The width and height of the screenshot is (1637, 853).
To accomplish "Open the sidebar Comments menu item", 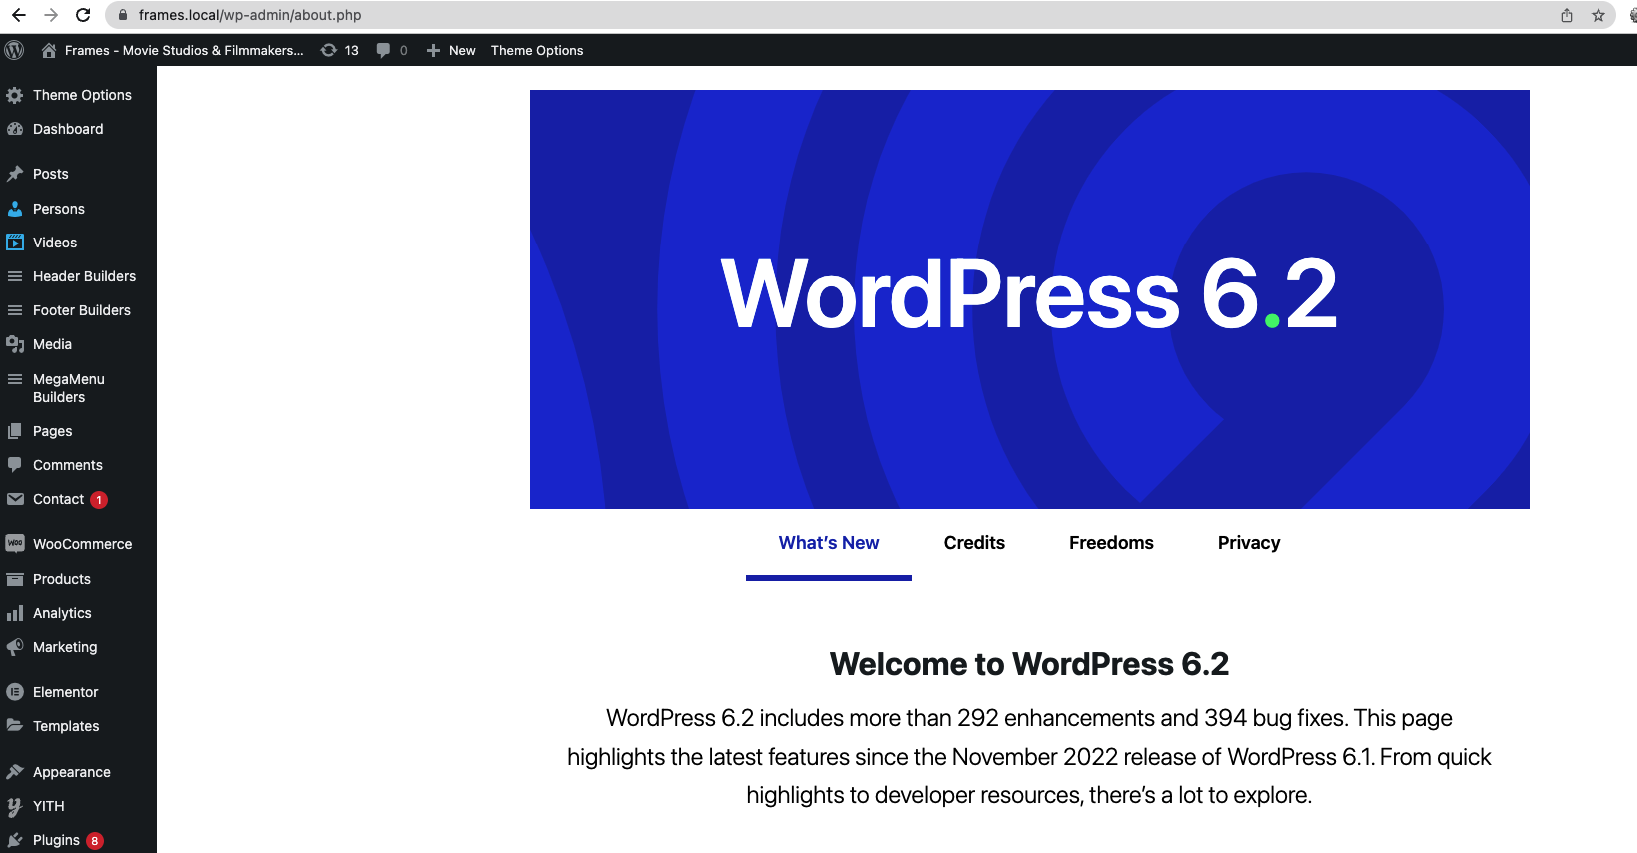I will click(68, 465).
